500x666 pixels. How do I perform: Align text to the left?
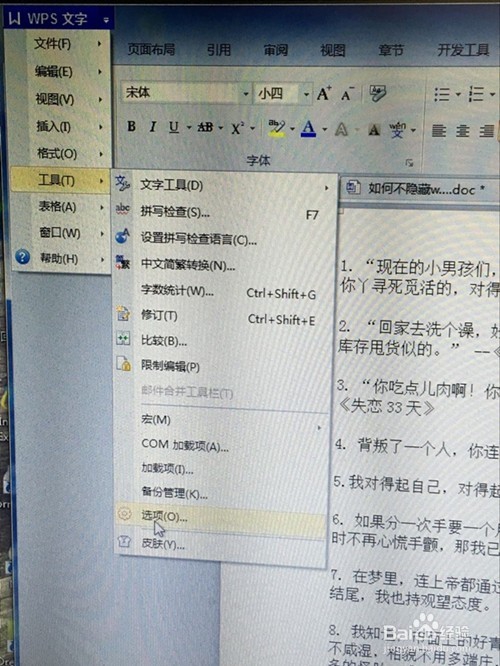coord(439,130)
